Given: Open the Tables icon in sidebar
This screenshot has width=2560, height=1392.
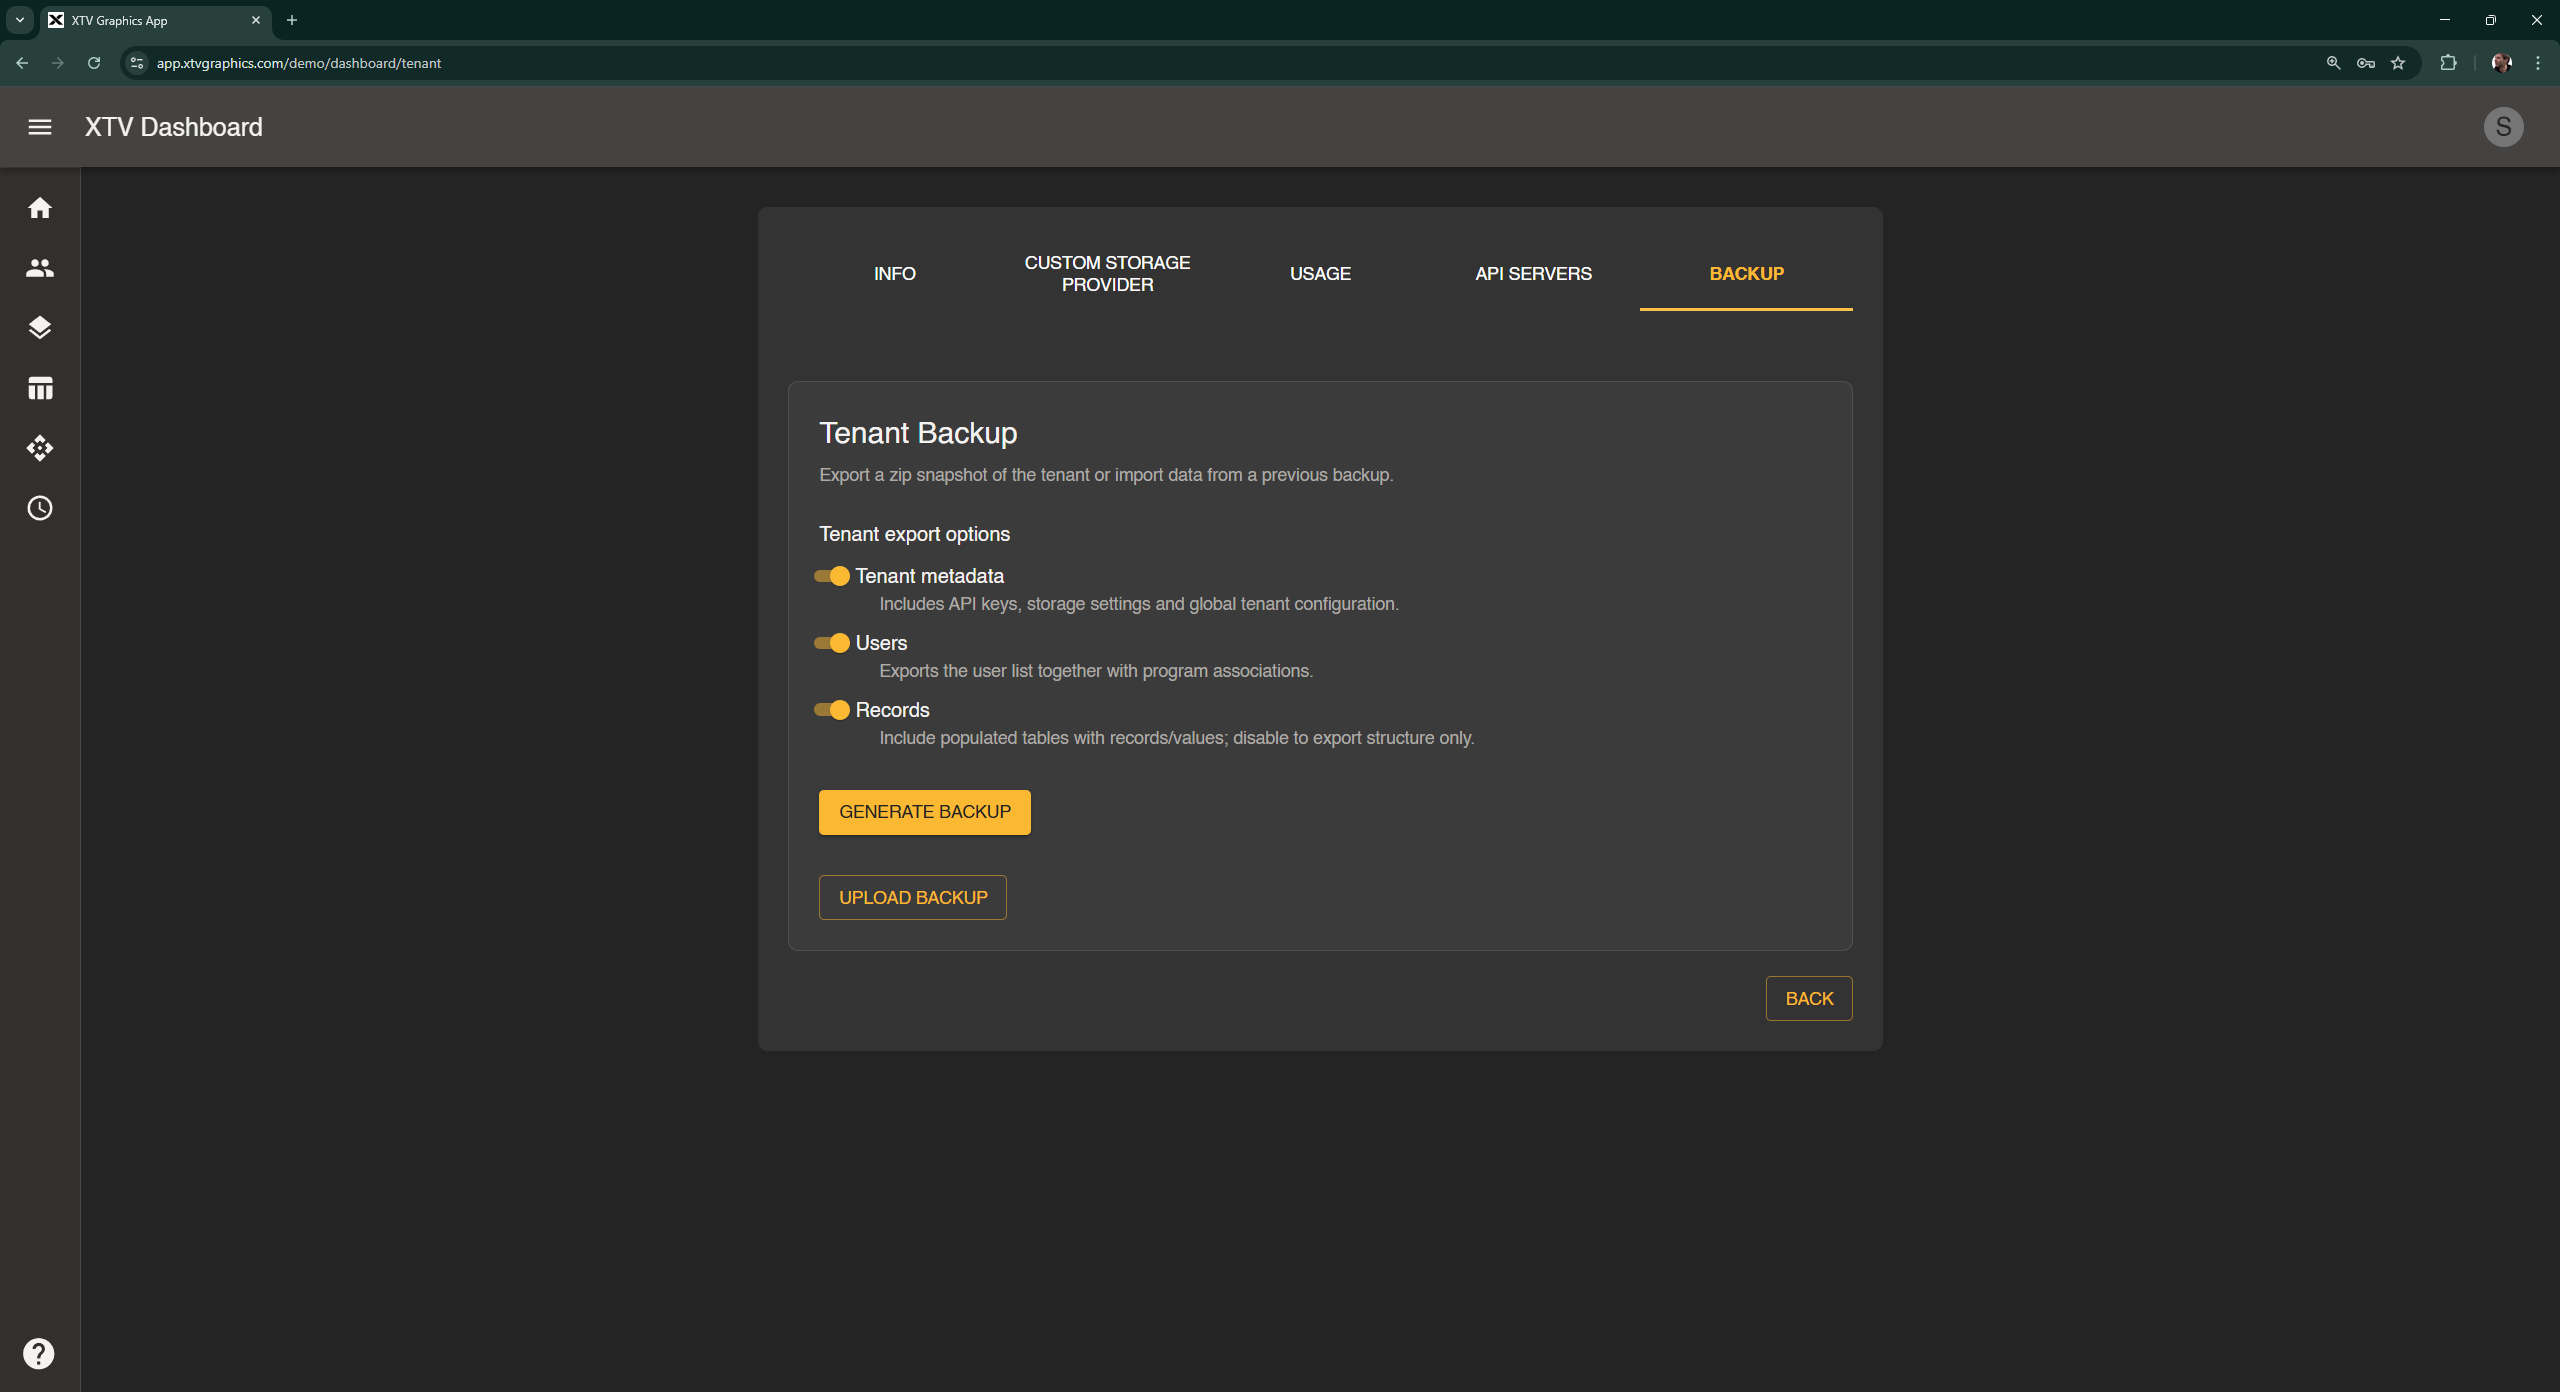Looking at the screenshot, I should tap(40, 388).
